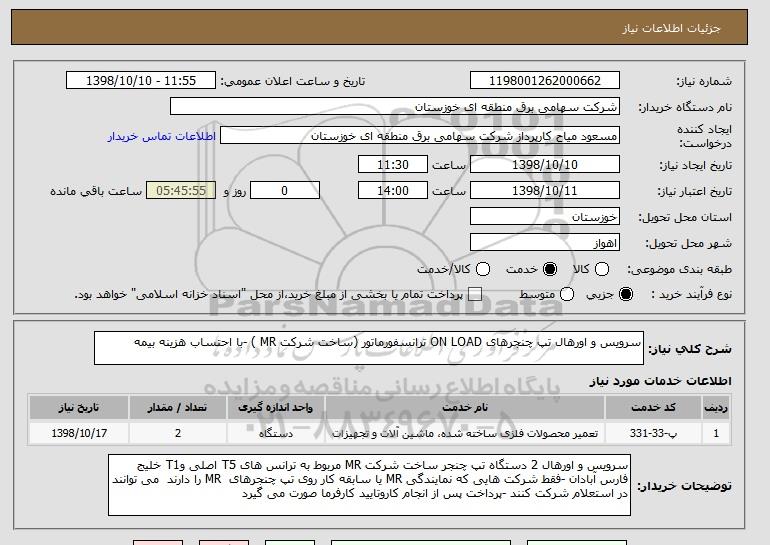Image resolution: width=770 pixels, height=545 pixels.
Task: Choose the کالا/خدمت radio button
Action: click(483, 269)
